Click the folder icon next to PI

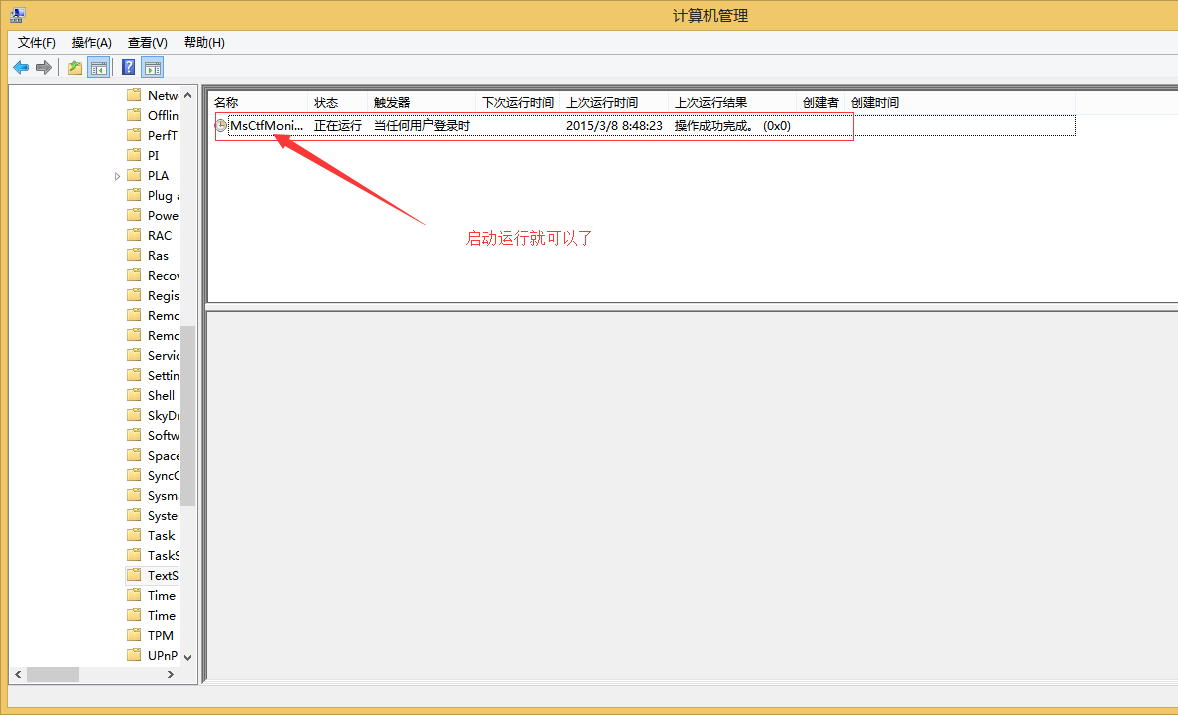(134, 155)
